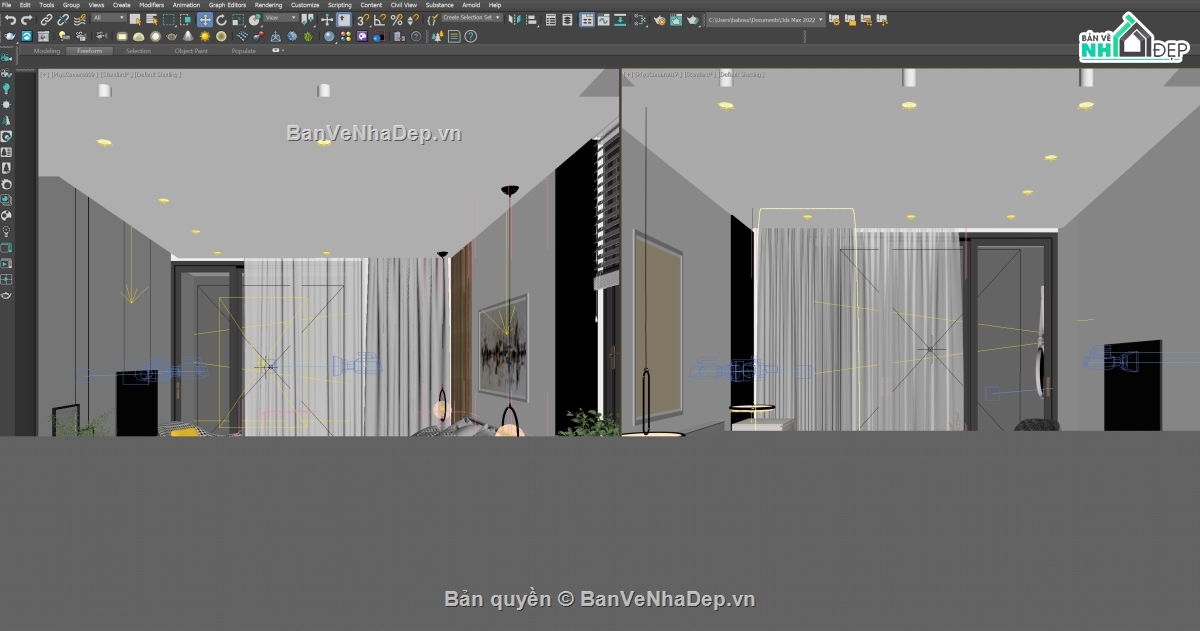The image size is (1200, 631).
Task: Activate the Select and Link tool
Action: point(47,19)
